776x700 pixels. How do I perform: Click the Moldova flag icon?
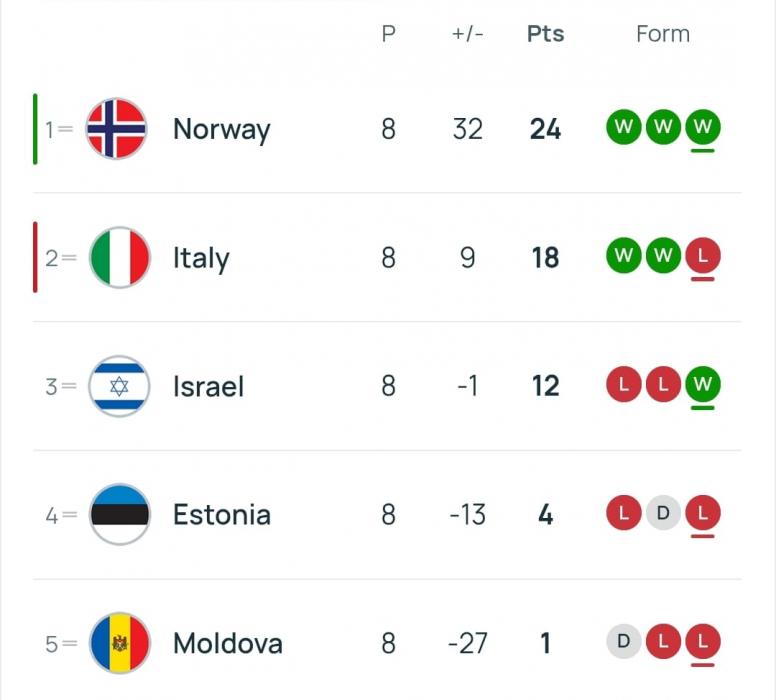click(120, 643)
